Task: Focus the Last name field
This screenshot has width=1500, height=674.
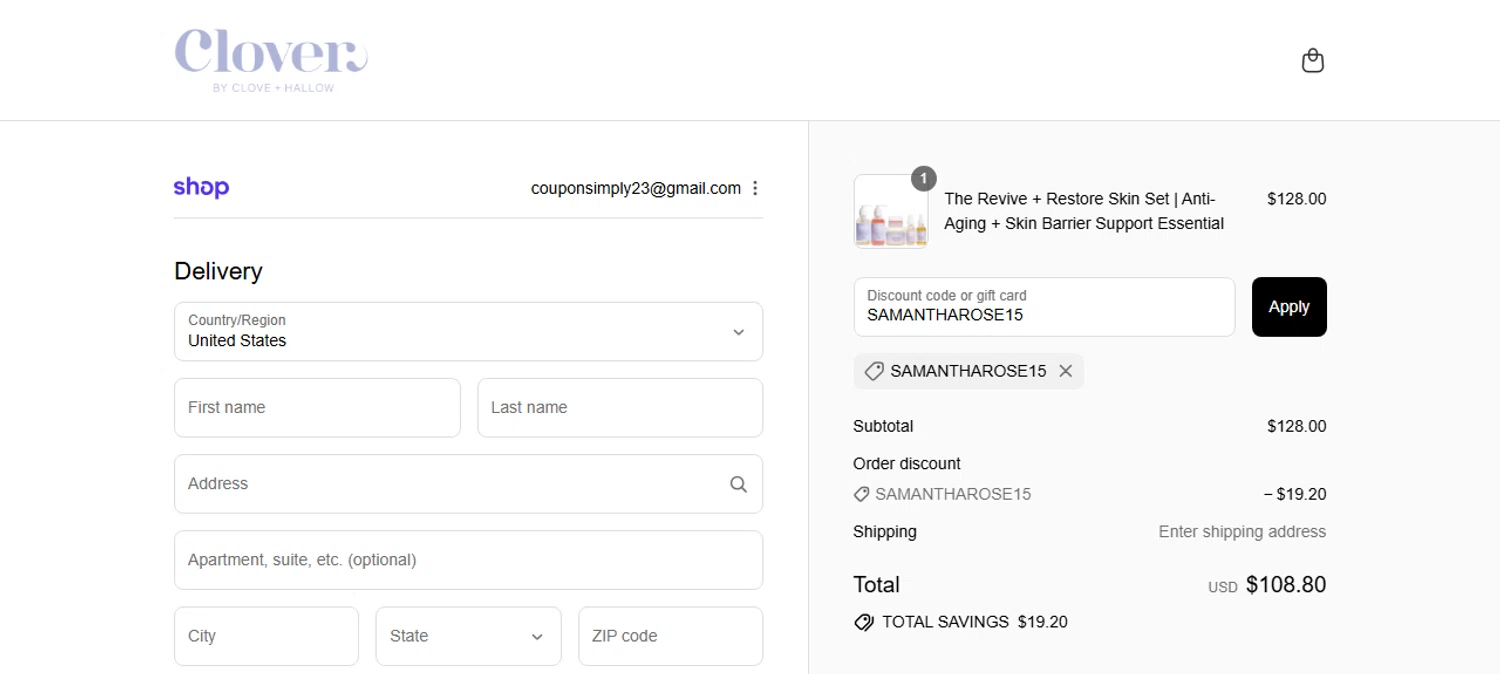Action: pyautogui.click(x=620, y=407)
